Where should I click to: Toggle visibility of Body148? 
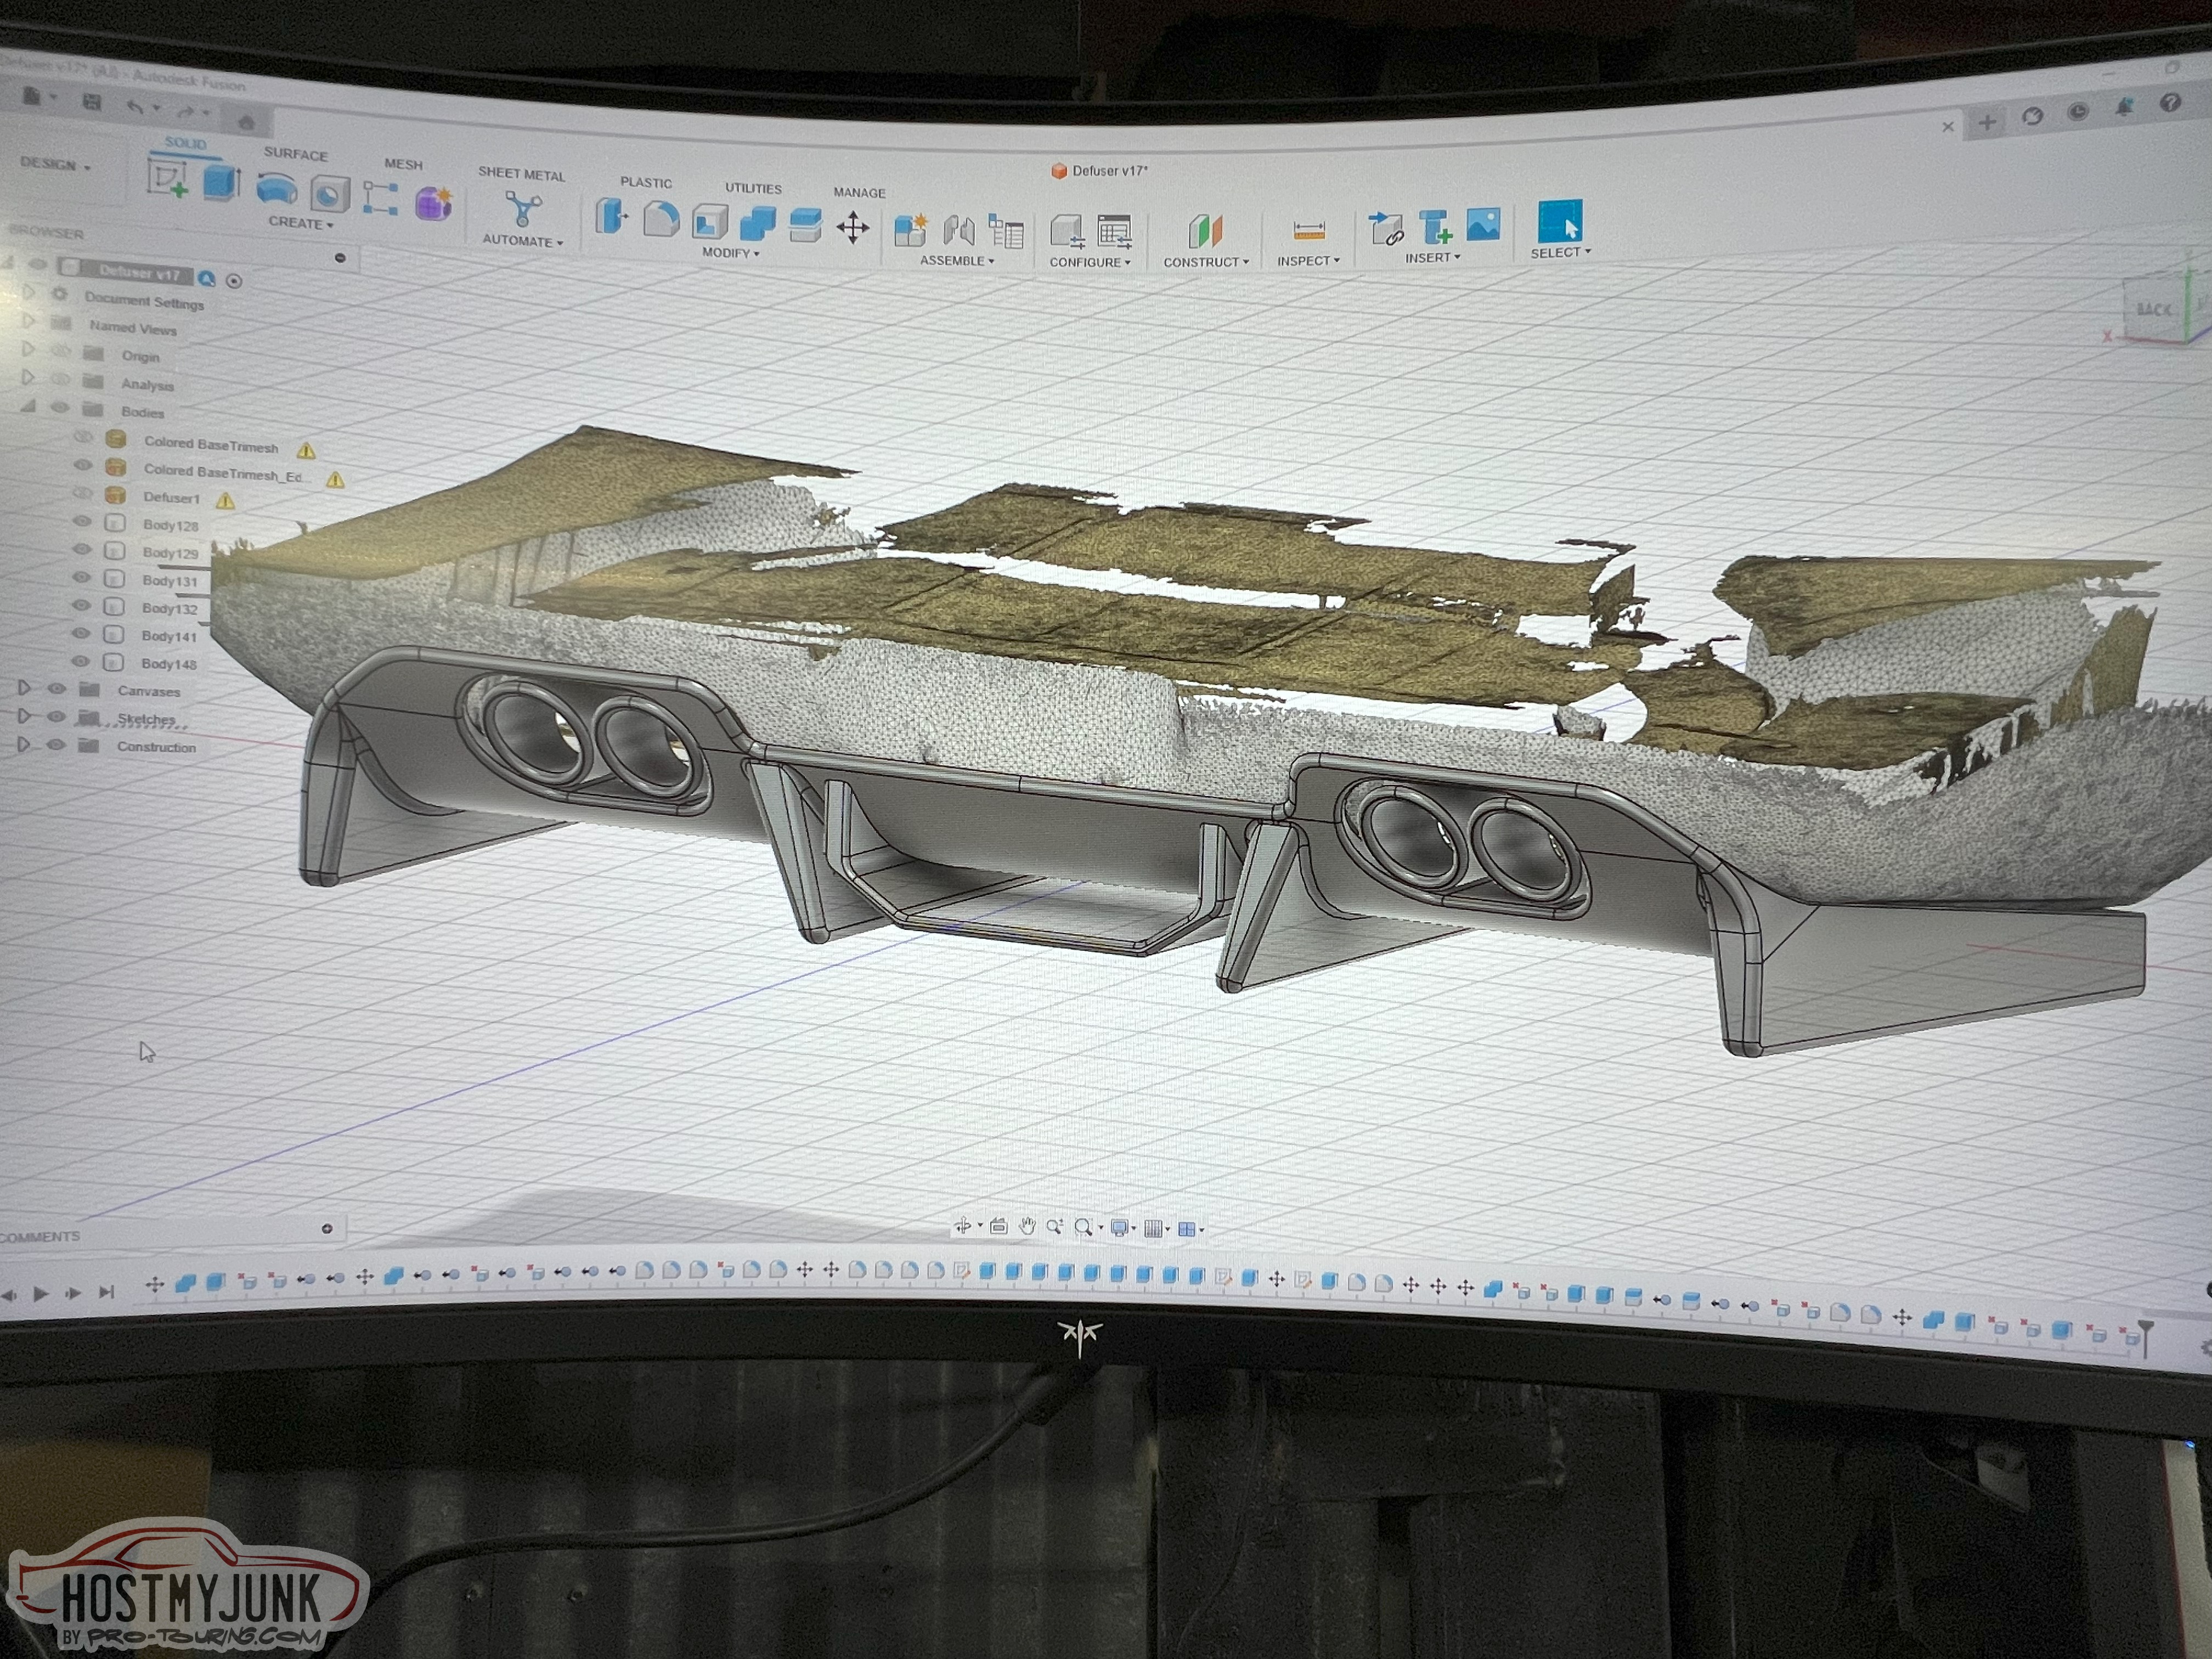(x=81, y=661)
